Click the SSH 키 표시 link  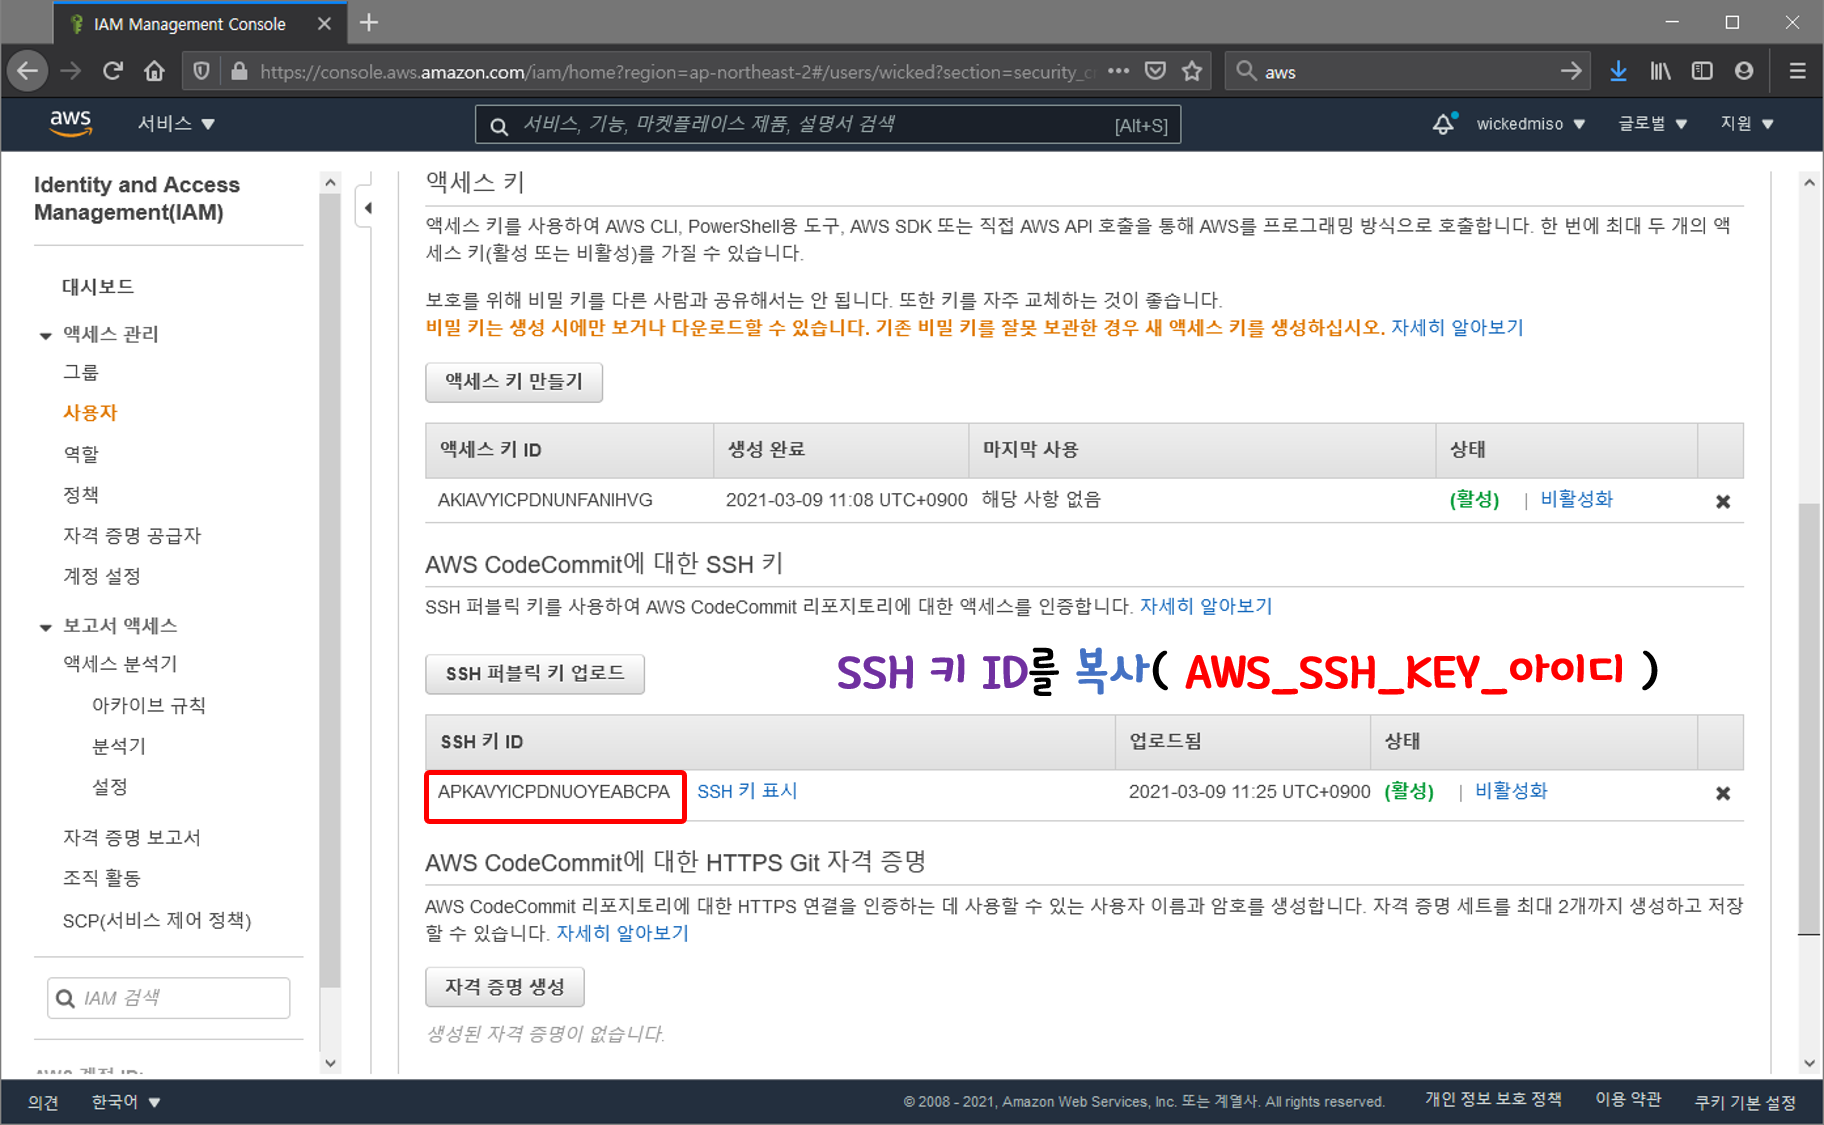(x=747, y=791)
